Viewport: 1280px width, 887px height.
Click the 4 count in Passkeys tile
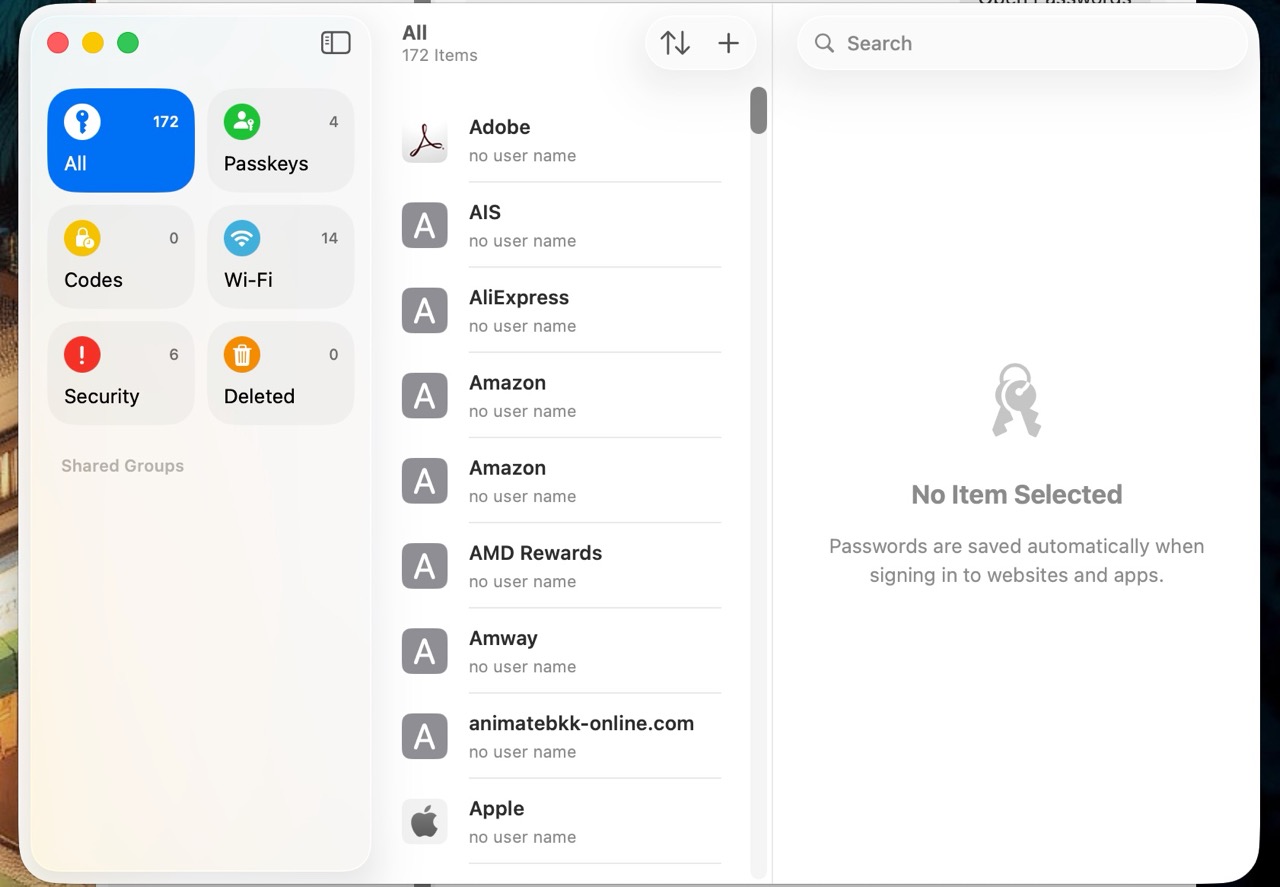pyautogui.click(x=333, y=122)
